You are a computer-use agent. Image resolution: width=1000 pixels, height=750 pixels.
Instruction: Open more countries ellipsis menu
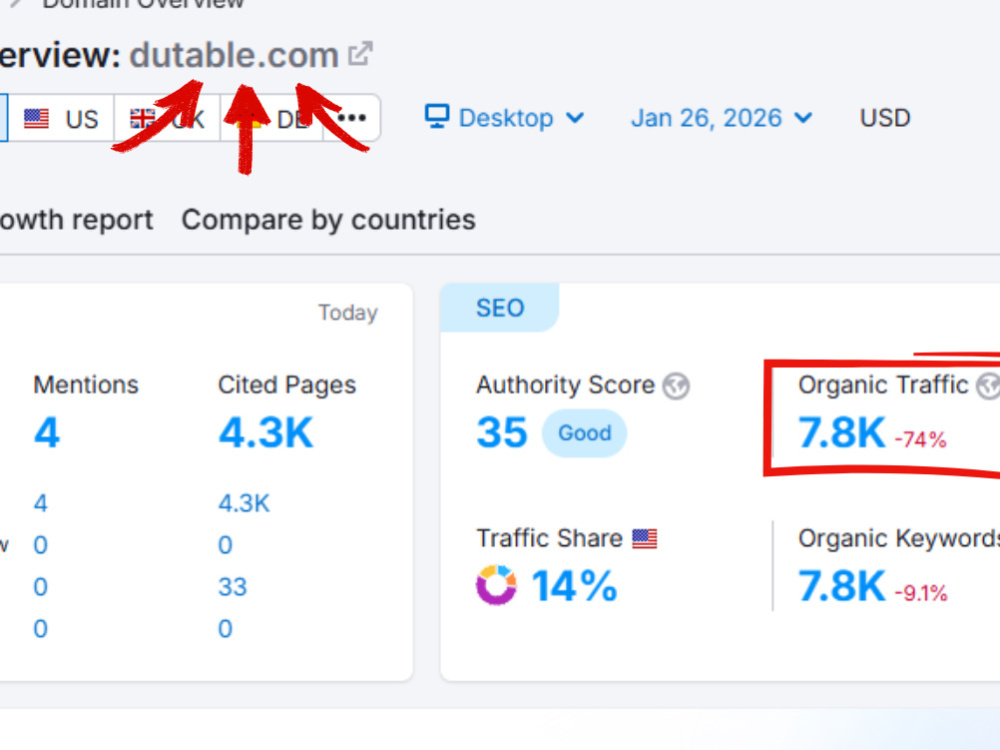pos(352,118)
